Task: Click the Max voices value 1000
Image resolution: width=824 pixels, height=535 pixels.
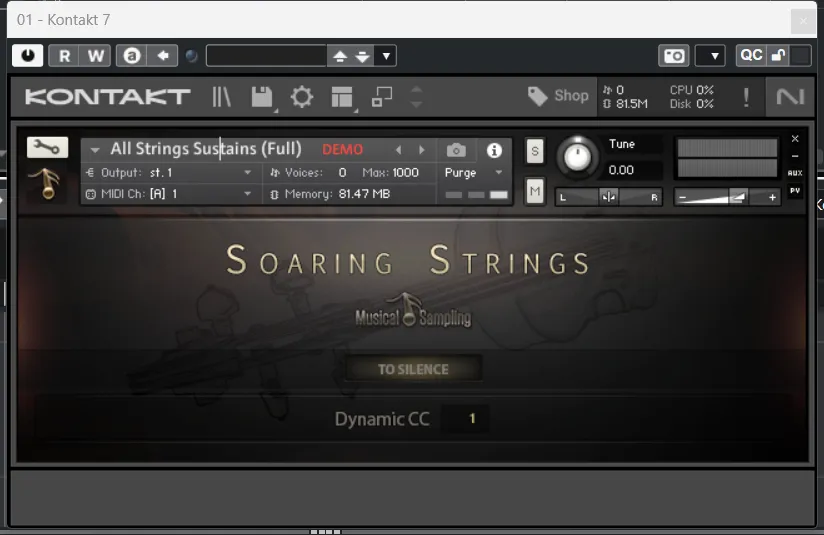Action: (405, 173)
